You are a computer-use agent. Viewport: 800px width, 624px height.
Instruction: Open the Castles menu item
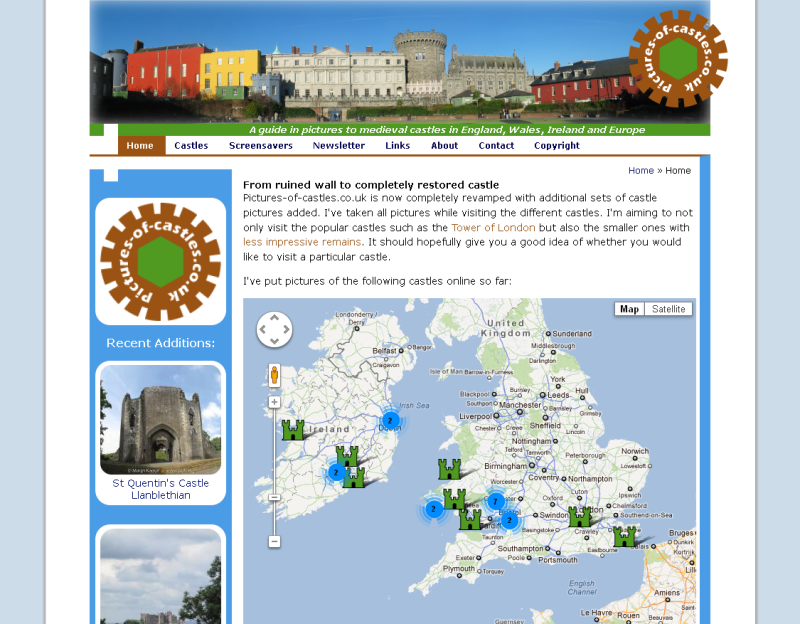(191, 146)
